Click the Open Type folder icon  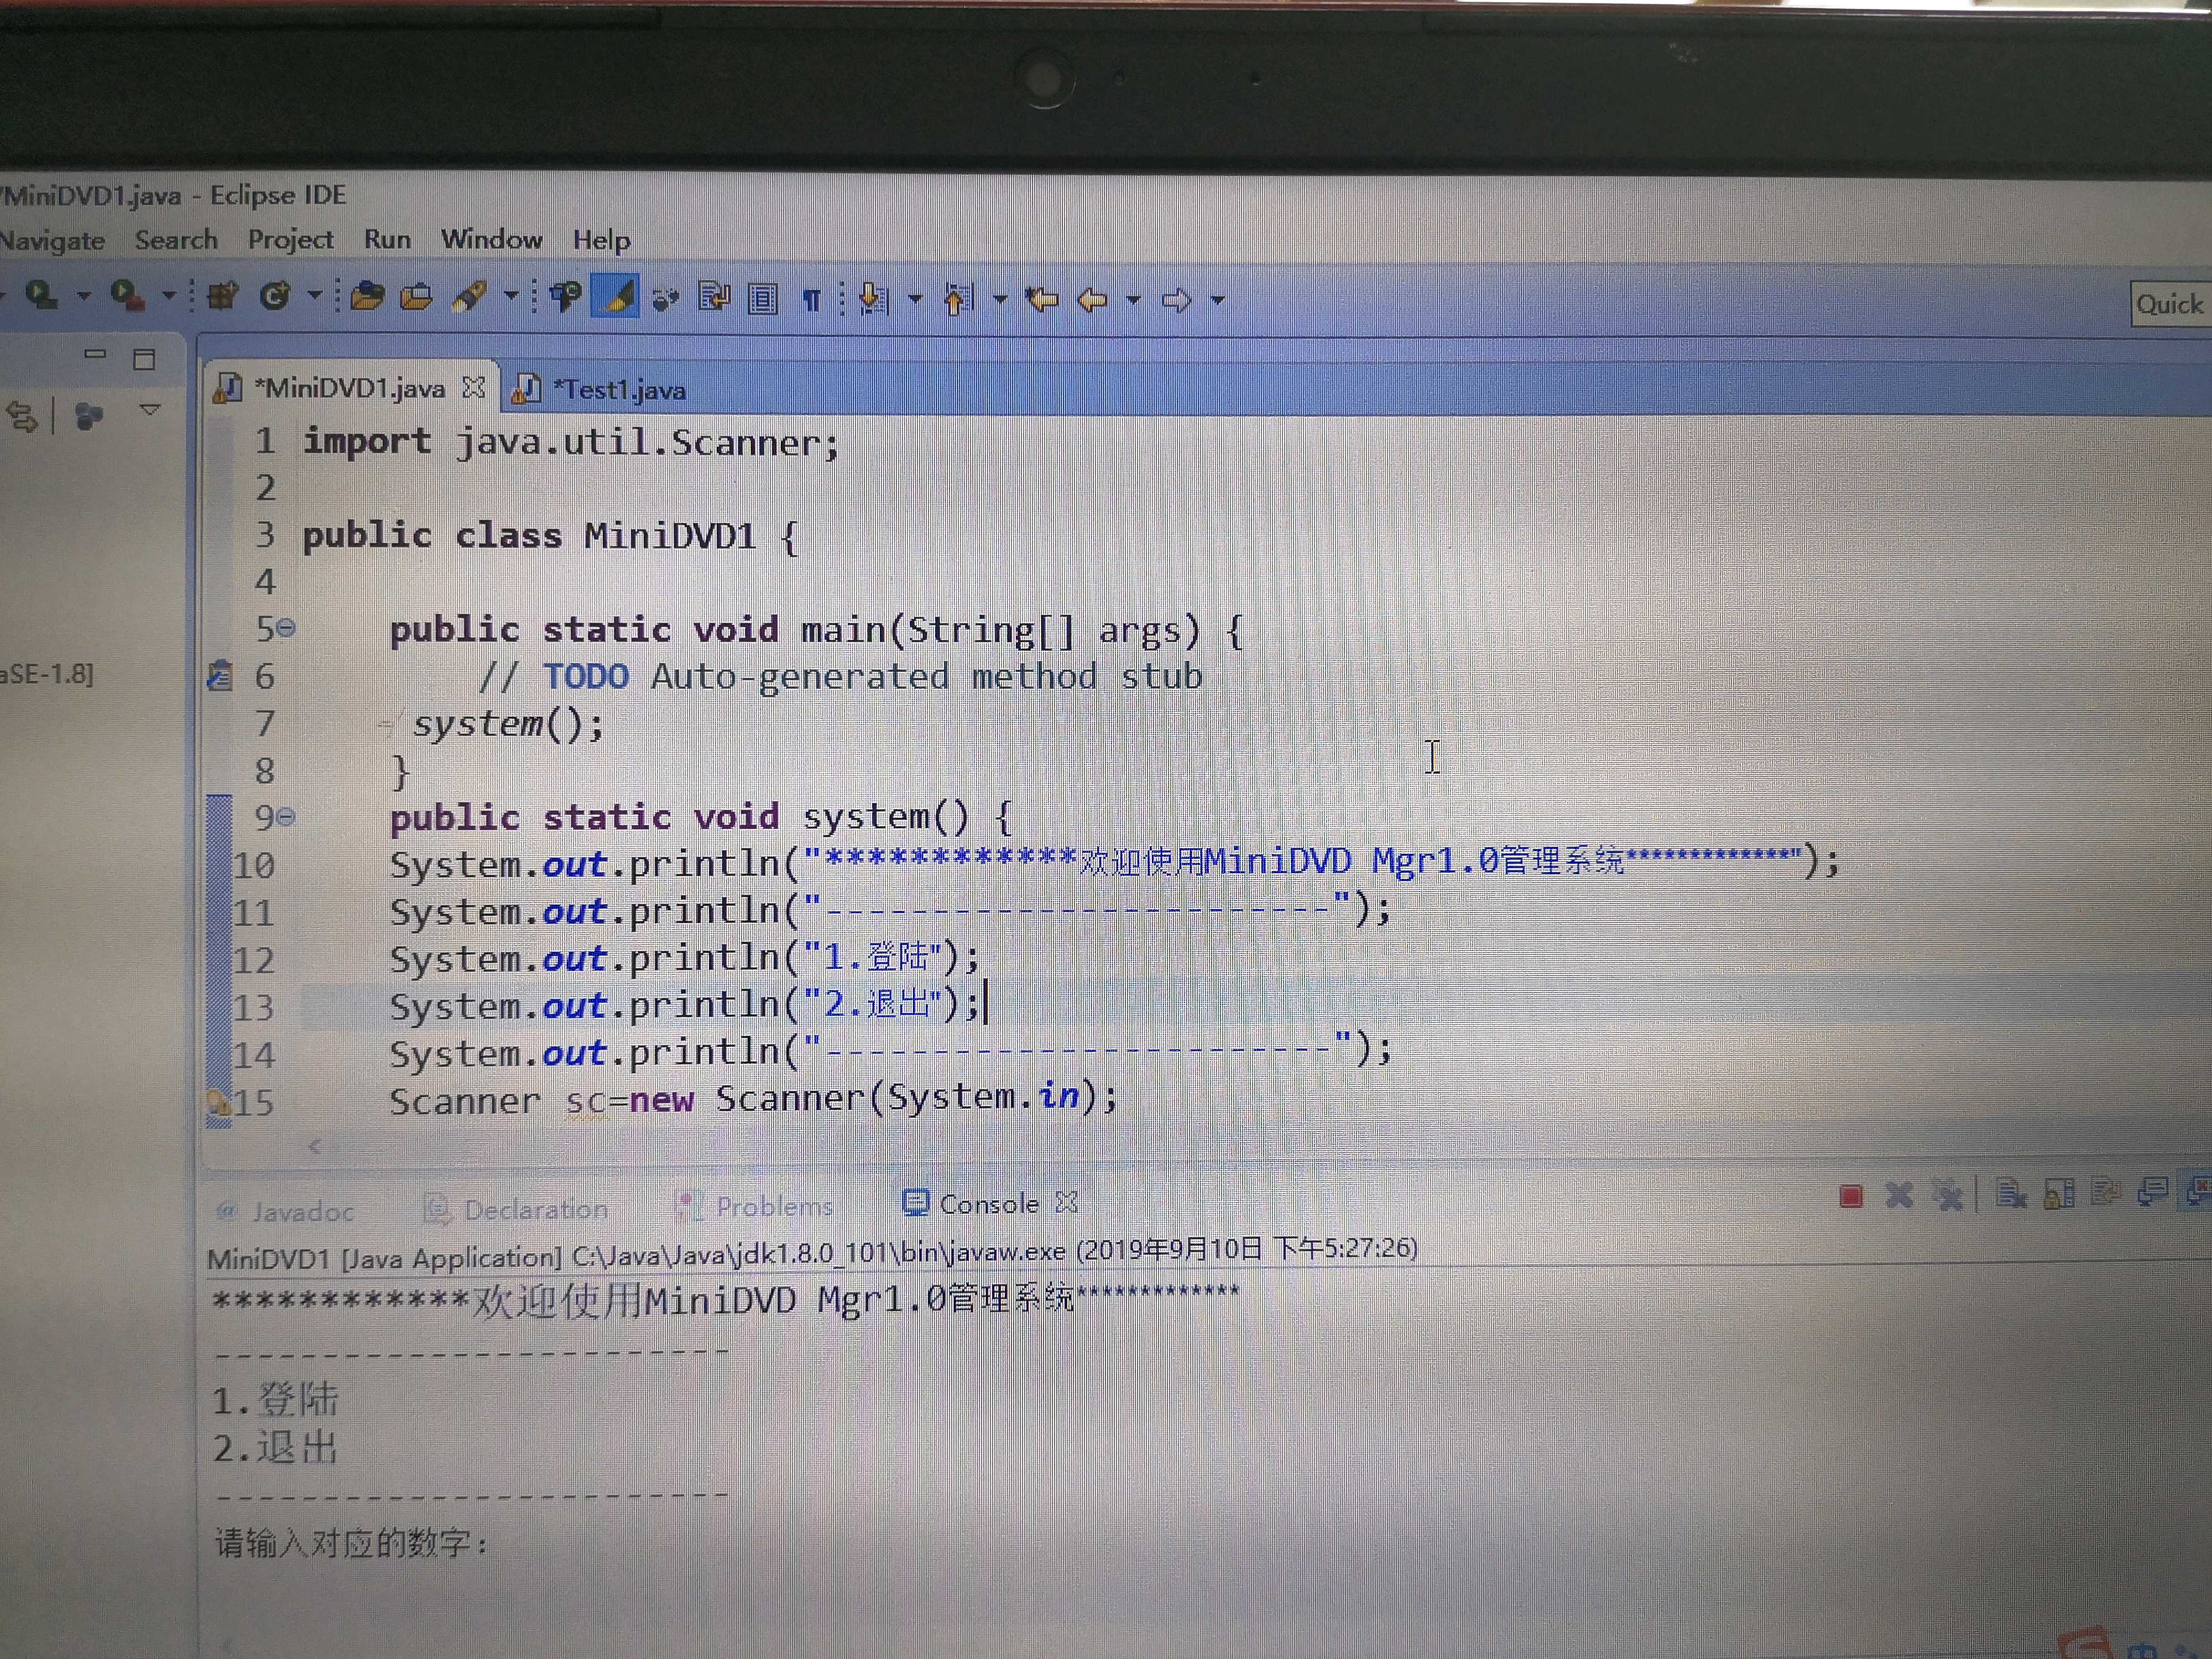click(367, 296)
